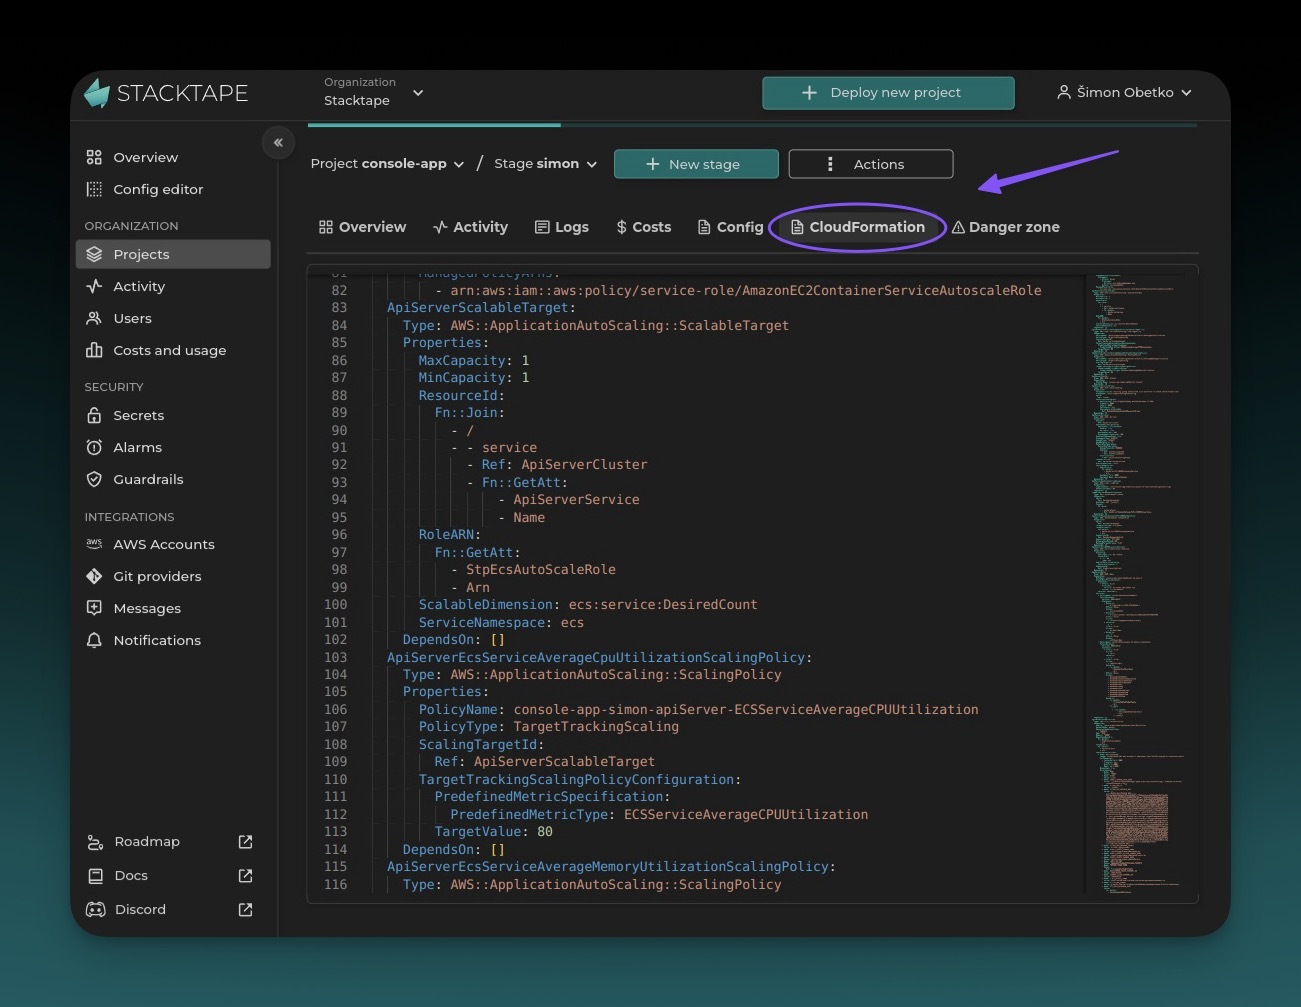1301x1007 pixels.
Task: Open Costs and usage page
Action: click(169, 350)
